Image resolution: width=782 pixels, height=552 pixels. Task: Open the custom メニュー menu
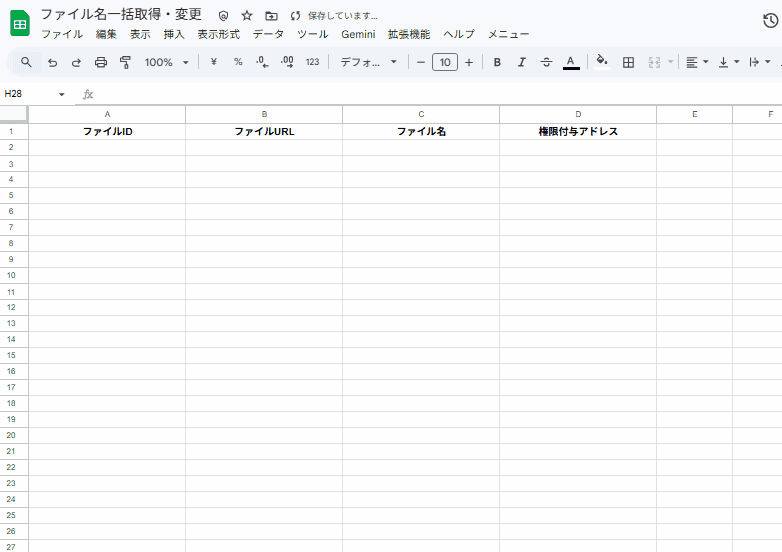click(508, 34)
